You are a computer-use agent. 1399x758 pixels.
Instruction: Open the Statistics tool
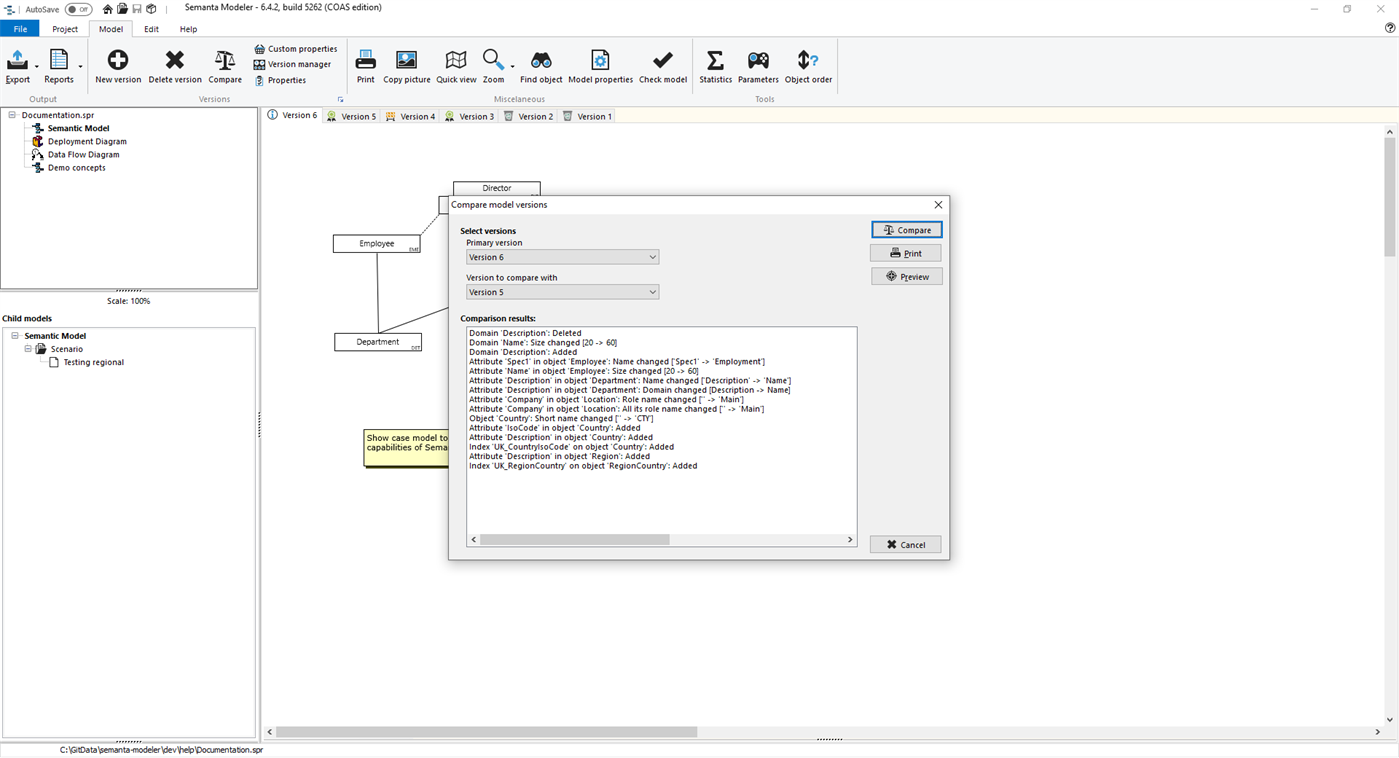[715, 63]
